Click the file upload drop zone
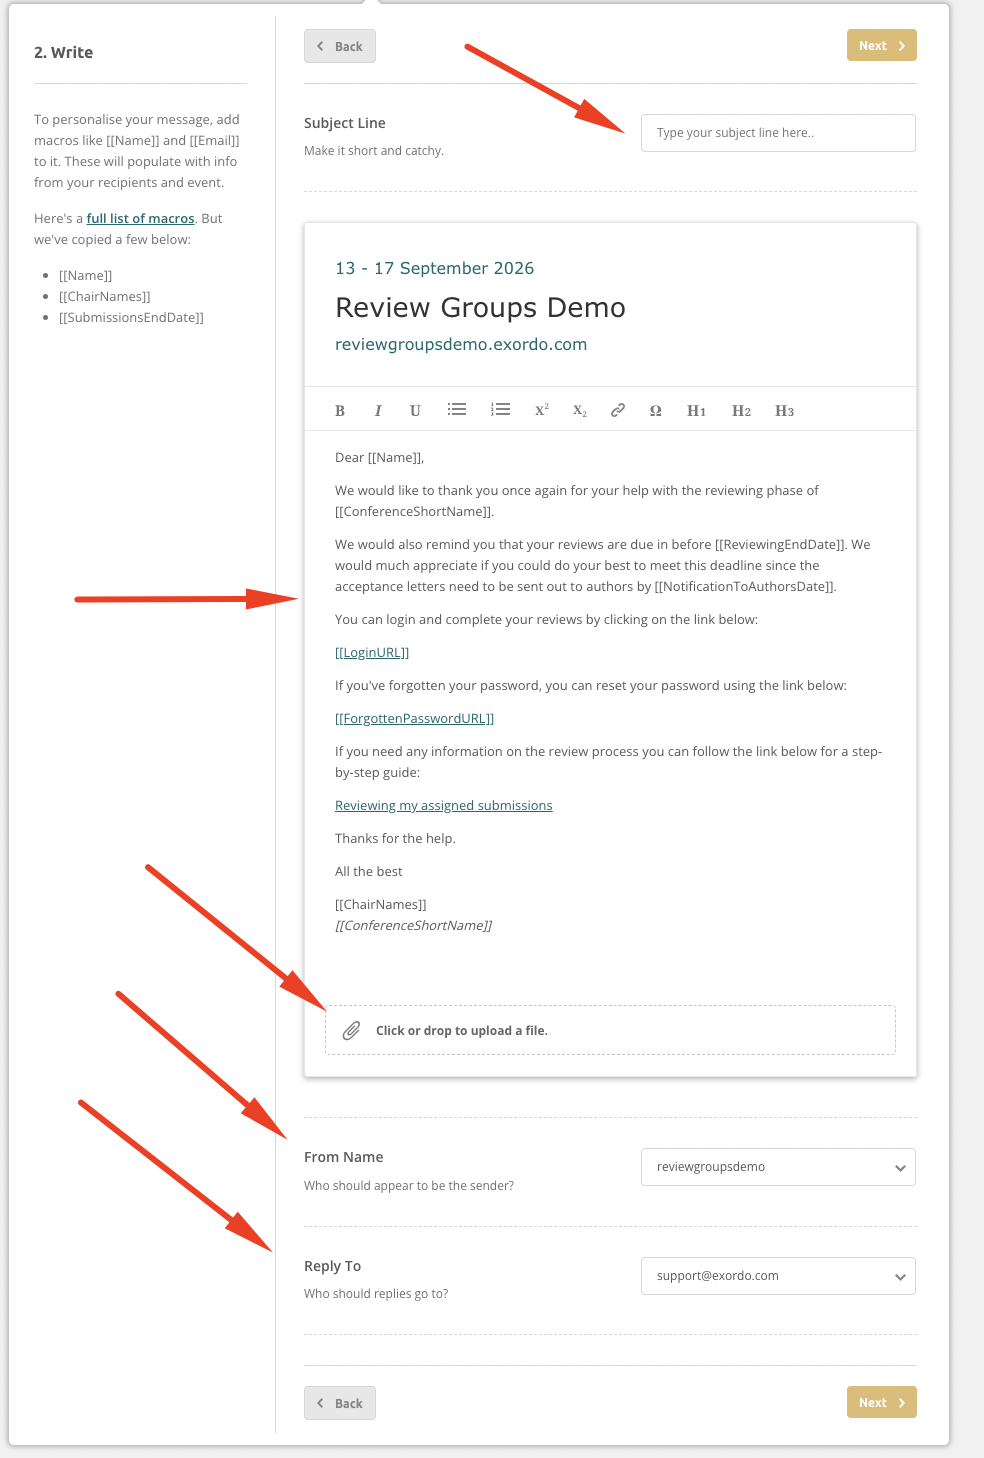The image size is (984, 1458). [x=610, y=1030]
